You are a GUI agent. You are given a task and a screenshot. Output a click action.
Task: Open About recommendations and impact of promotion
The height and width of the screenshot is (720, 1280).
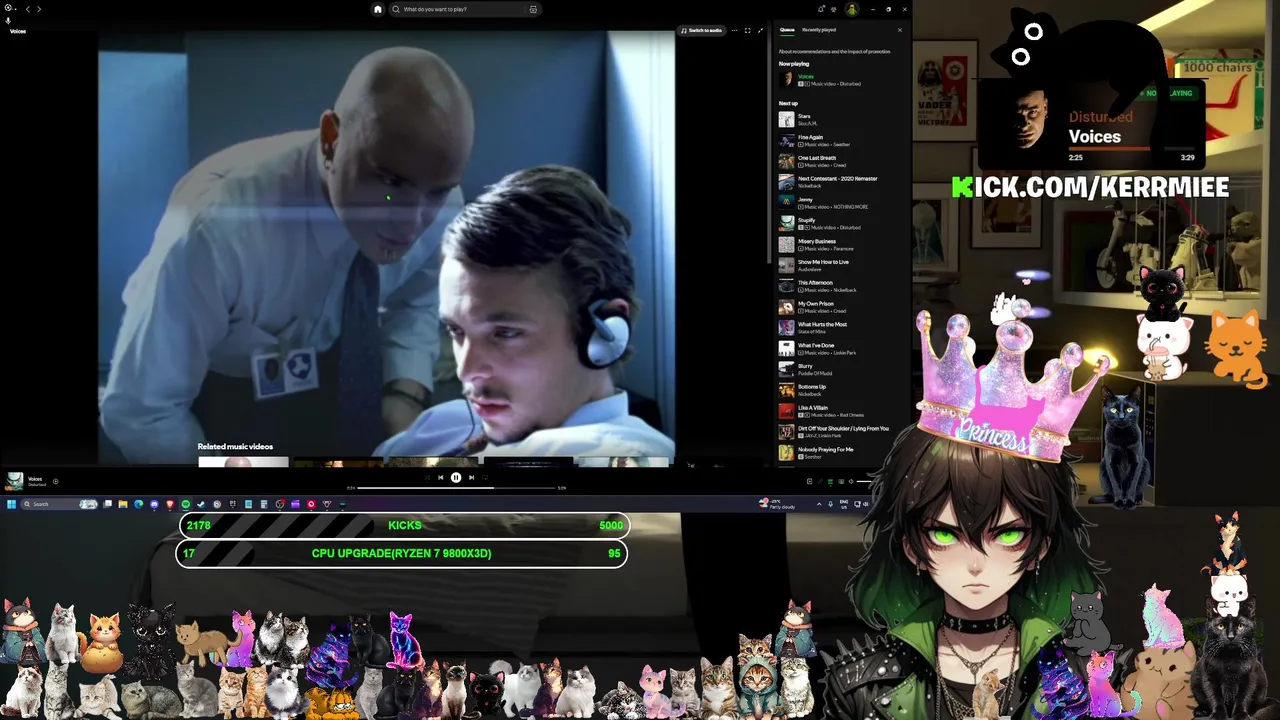834,51
